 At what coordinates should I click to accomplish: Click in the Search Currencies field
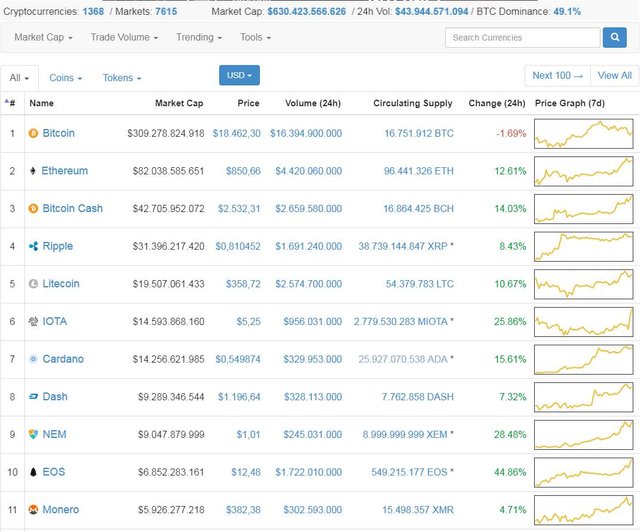tap(522, 38)
